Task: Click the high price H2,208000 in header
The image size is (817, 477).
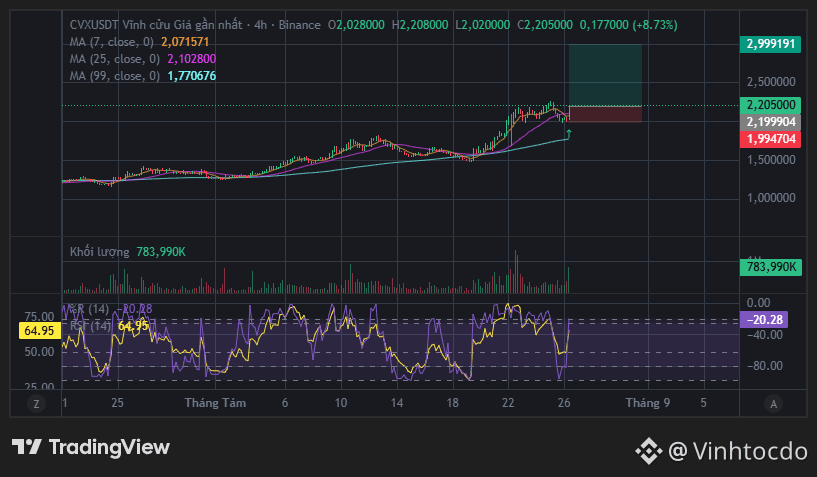Action: (x=419, y=25)
